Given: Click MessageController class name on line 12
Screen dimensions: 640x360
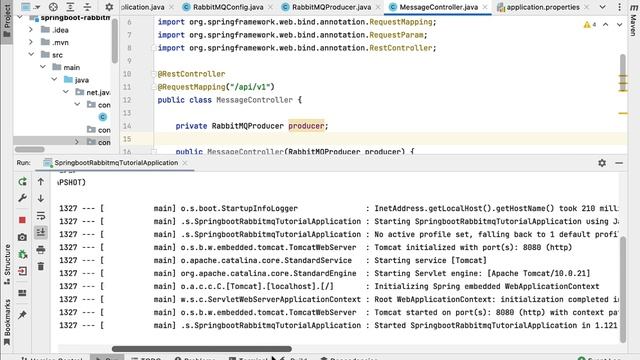Looking at the screenshot, I should (254, 100).
